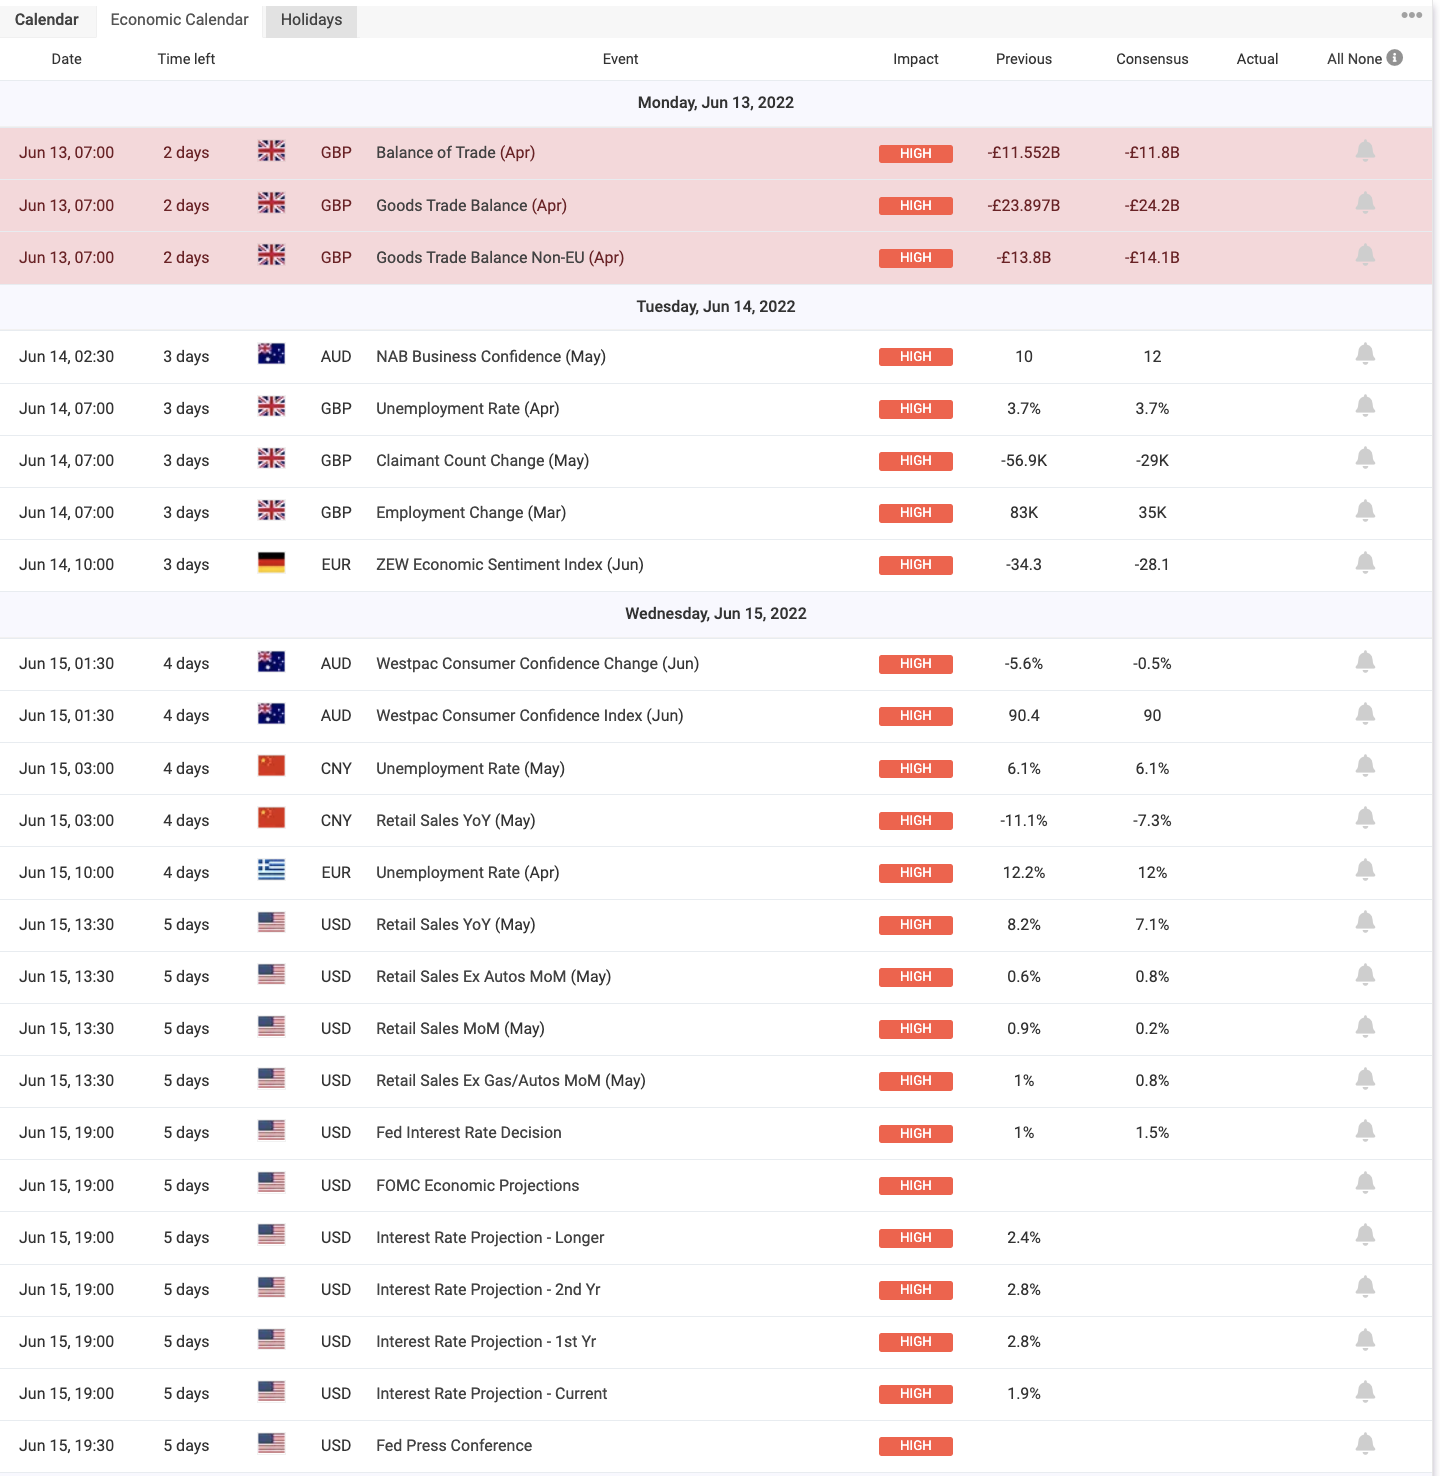Image resolution: width=1440 pixels, height=1476 pixels.
Task: Click the Wednesday, Jun 15, 2022 date header
Action: pyautogui.click(x=716, y=613)
